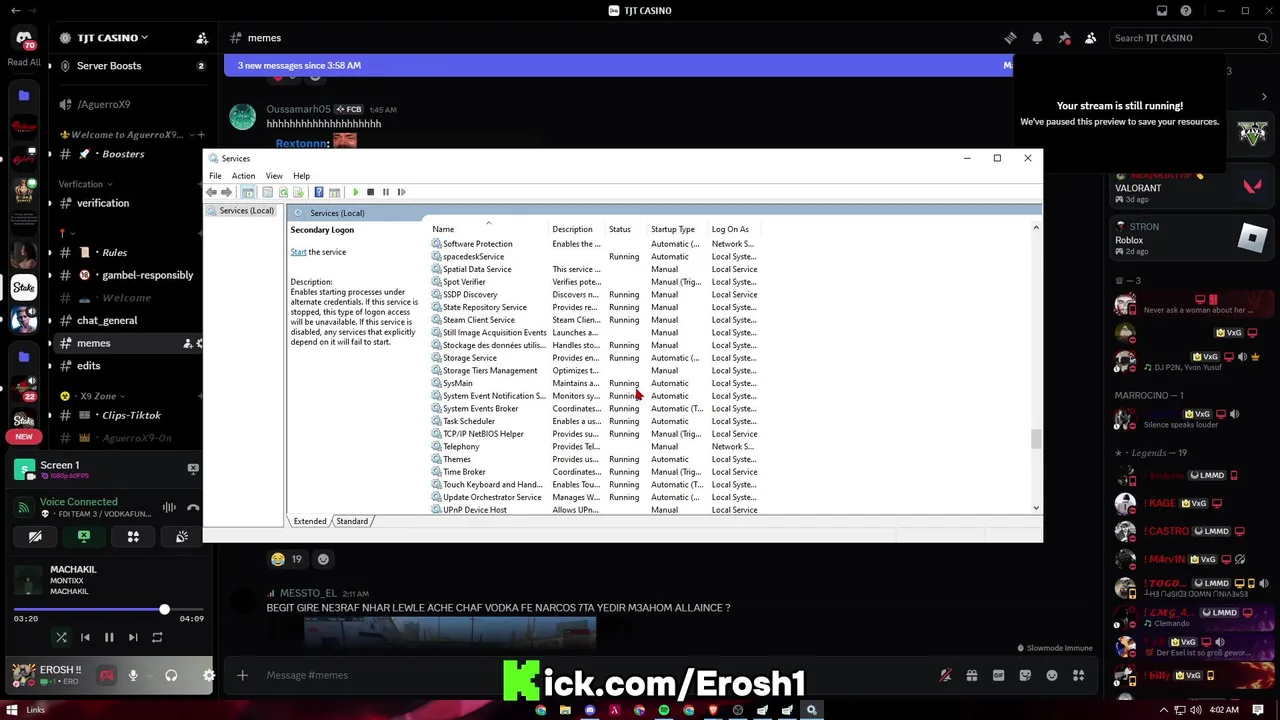This screenshot has height=720, width=1280.
Task: Click the blue Help icon in Services toolbar
Action: click(319, 192)
